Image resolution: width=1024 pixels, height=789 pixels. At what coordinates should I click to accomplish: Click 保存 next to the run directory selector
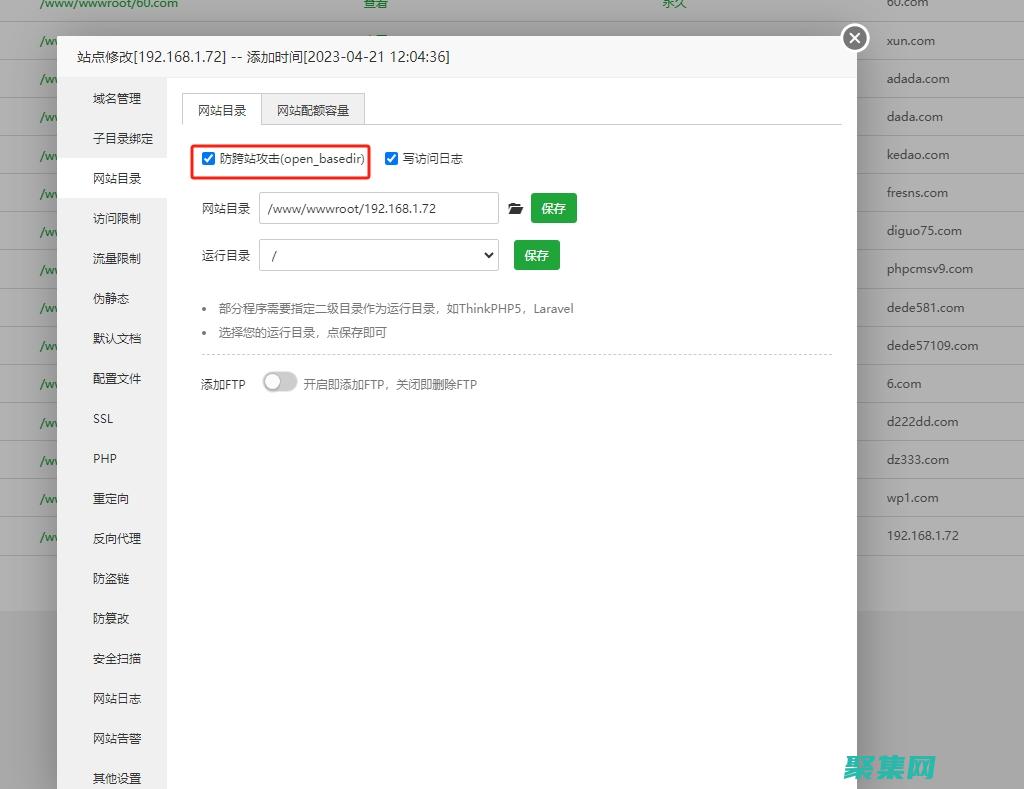[x=537, y=255]
